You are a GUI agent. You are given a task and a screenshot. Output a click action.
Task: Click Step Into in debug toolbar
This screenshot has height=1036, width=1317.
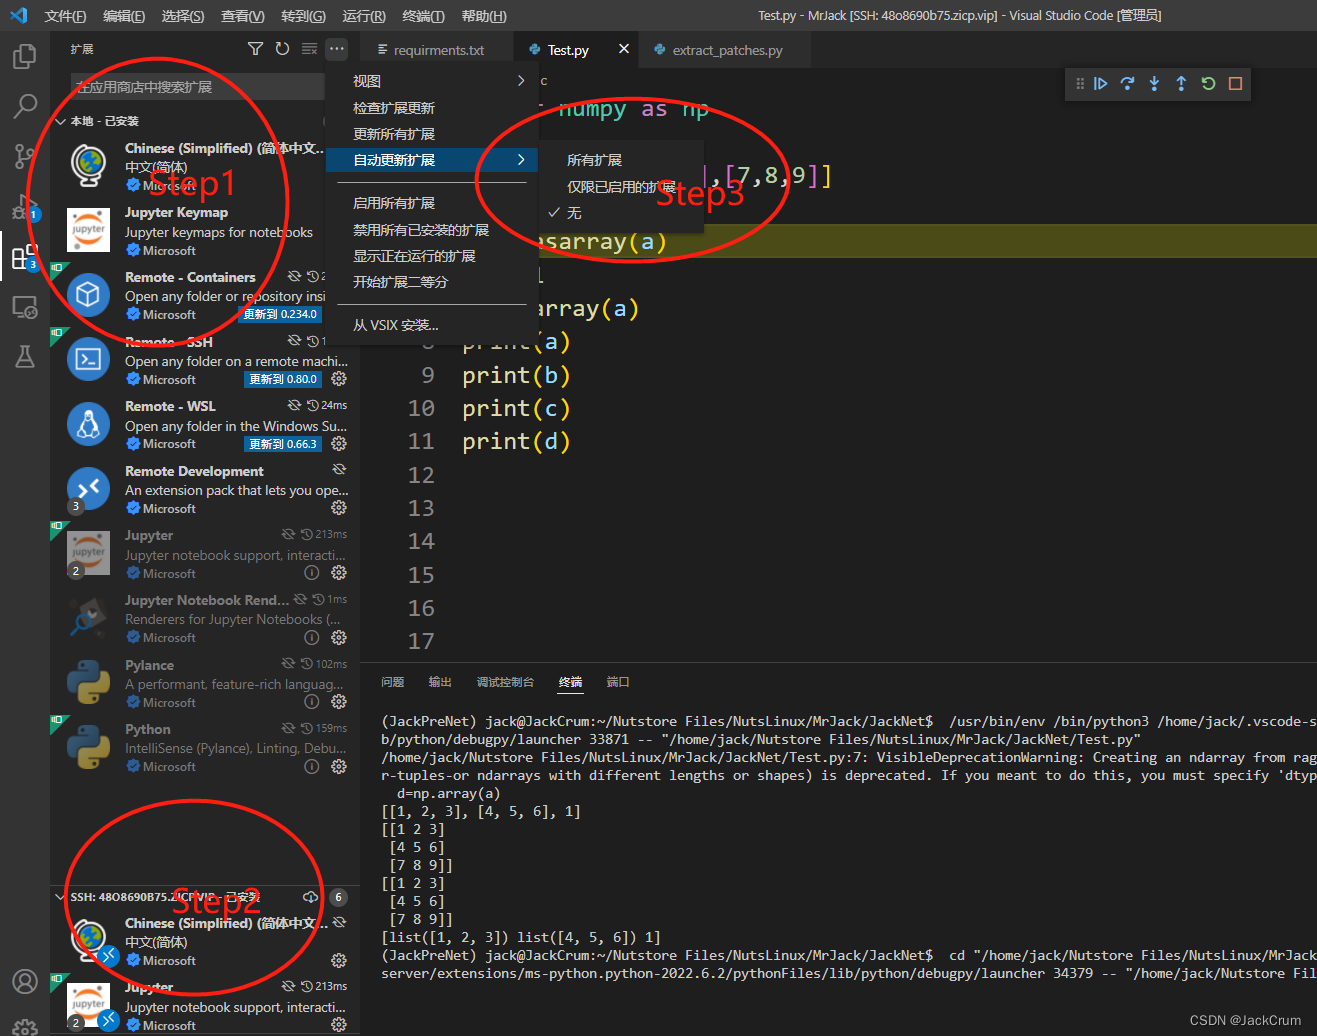[x=1154, y=84]
